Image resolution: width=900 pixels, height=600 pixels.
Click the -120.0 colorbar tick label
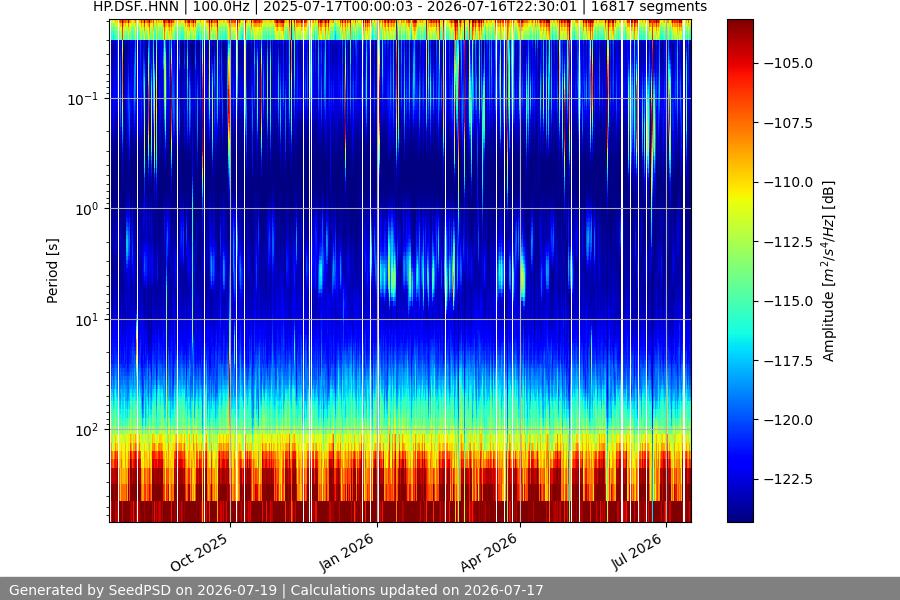(788, 420)
